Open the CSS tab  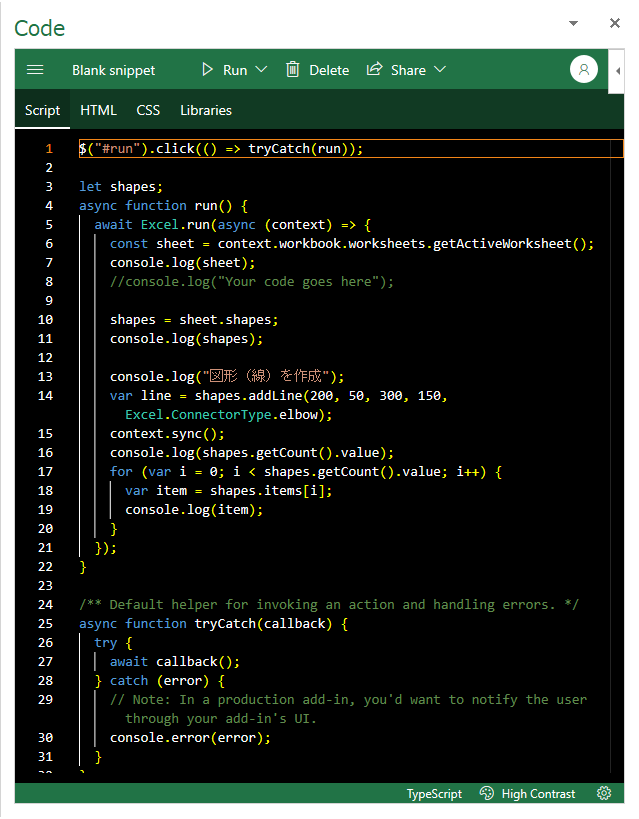[x=148, y=110]
